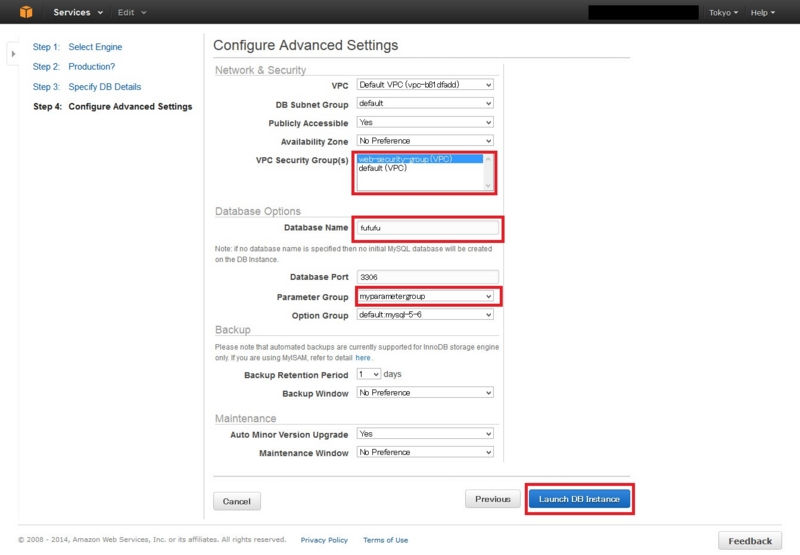Open the DB Subnet Group dropdown
The width and height of the screenshot is (800, 555).
tap(425, 103)
